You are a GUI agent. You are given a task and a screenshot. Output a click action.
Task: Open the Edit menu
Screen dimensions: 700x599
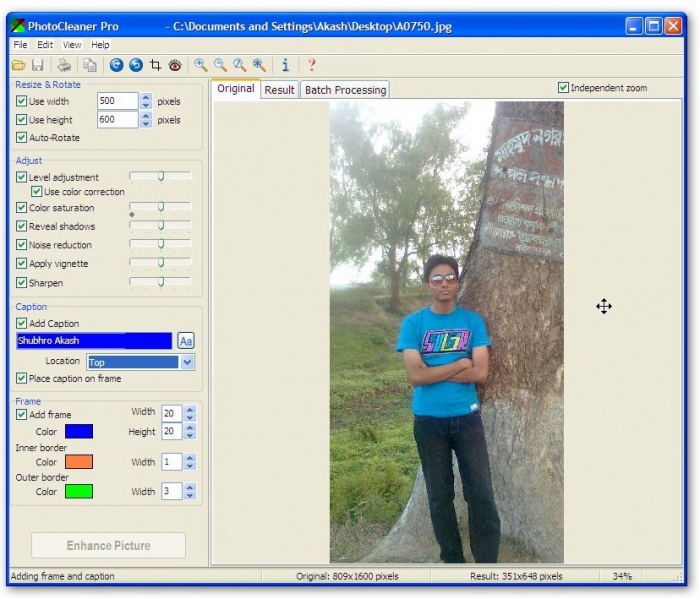[x=45, y=45]
